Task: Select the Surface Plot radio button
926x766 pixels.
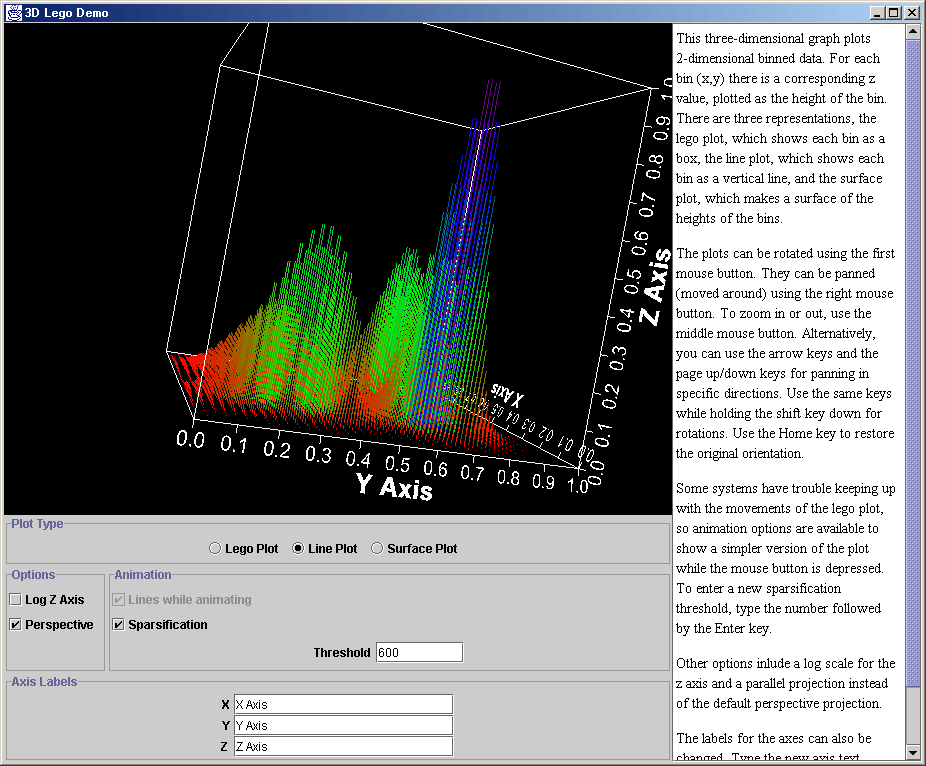Action: point(377,548)
